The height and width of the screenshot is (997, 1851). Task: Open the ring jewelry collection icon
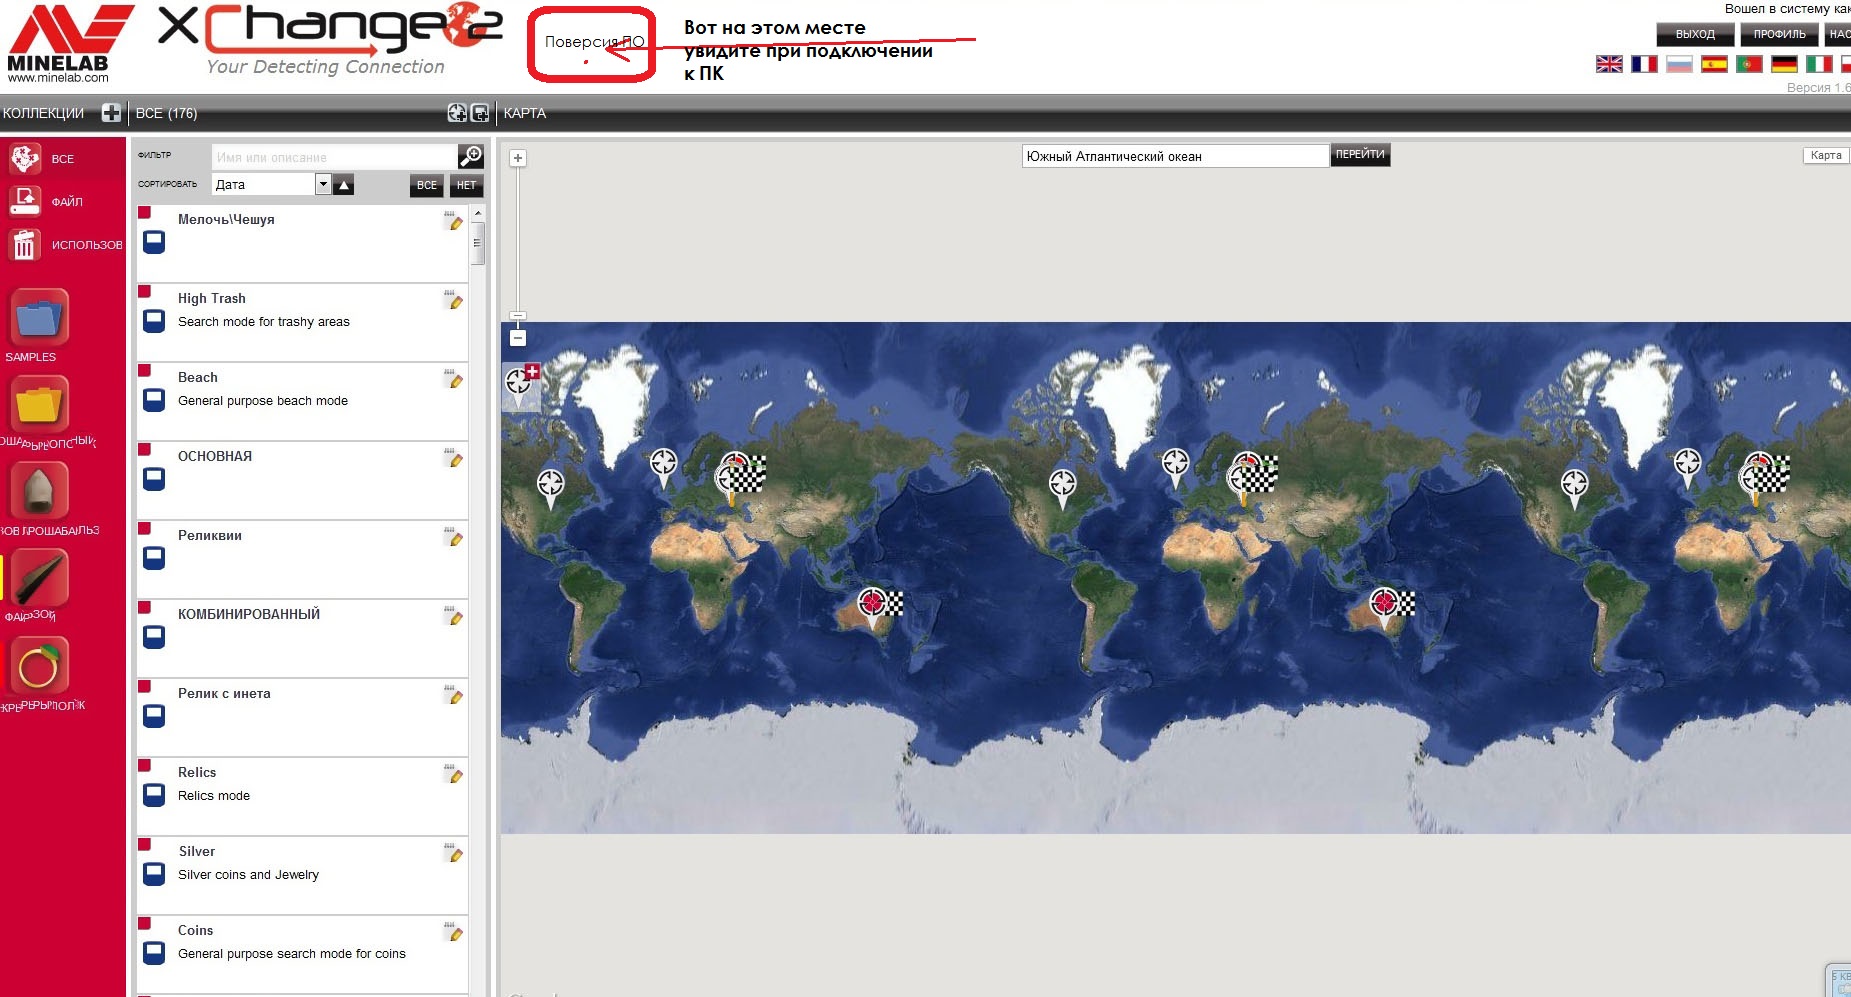pyautogui.click(x=39, y=666)
